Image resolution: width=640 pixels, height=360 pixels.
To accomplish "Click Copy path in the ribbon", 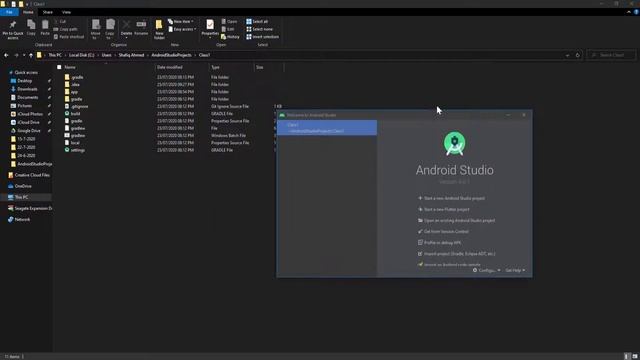I will point(65,29).
